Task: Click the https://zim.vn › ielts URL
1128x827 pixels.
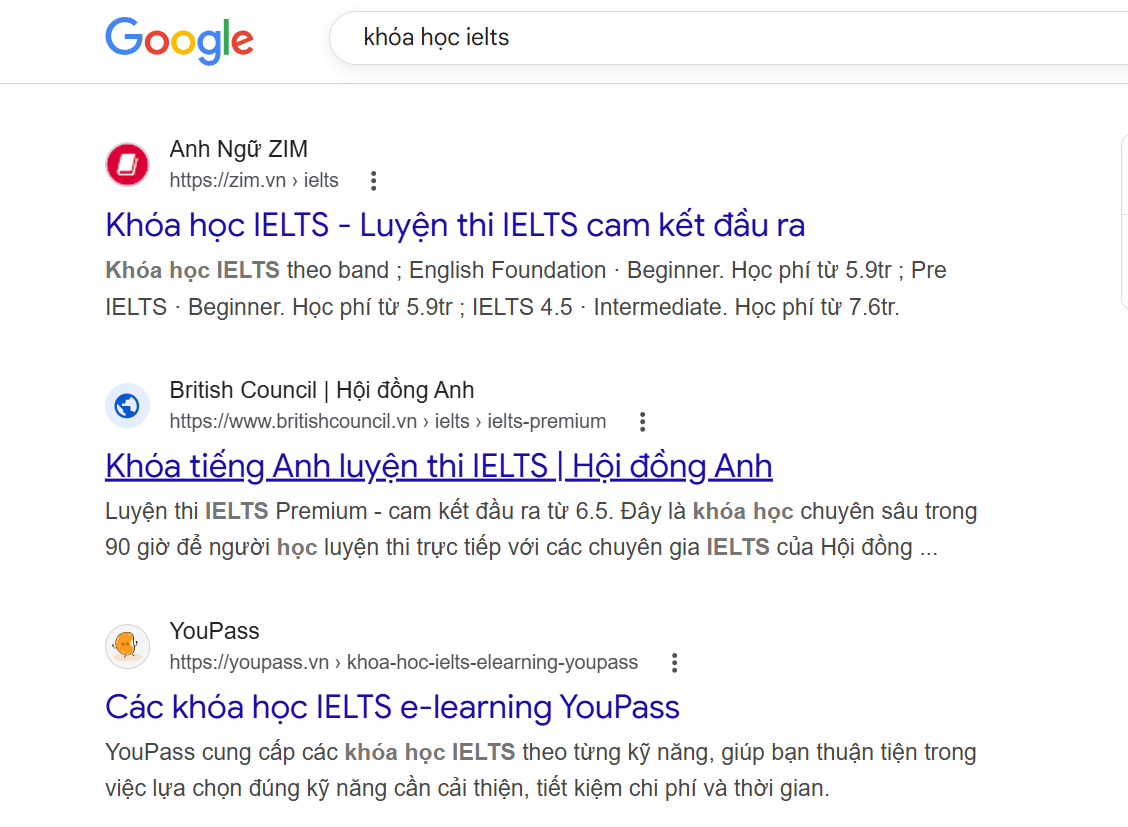Action: click(x=254, y=181)
